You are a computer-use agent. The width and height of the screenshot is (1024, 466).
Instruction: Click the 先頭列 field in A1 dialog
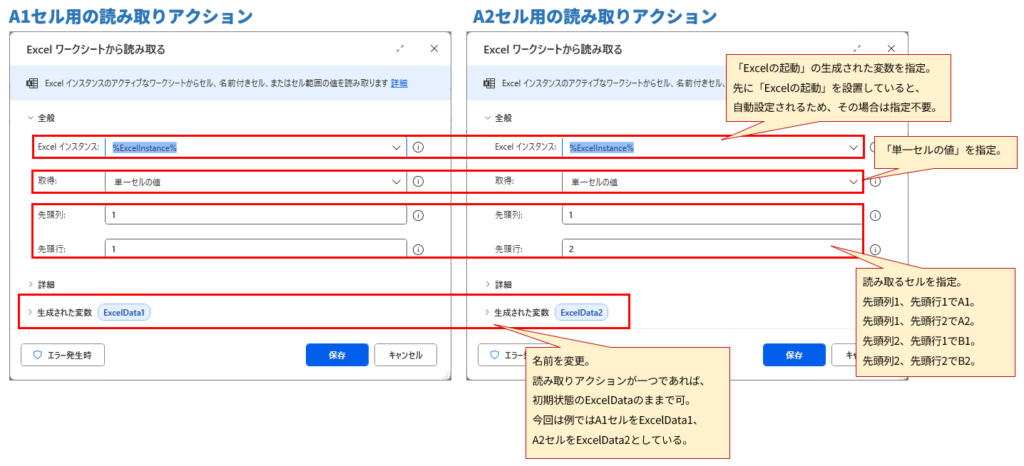[255, 215]
